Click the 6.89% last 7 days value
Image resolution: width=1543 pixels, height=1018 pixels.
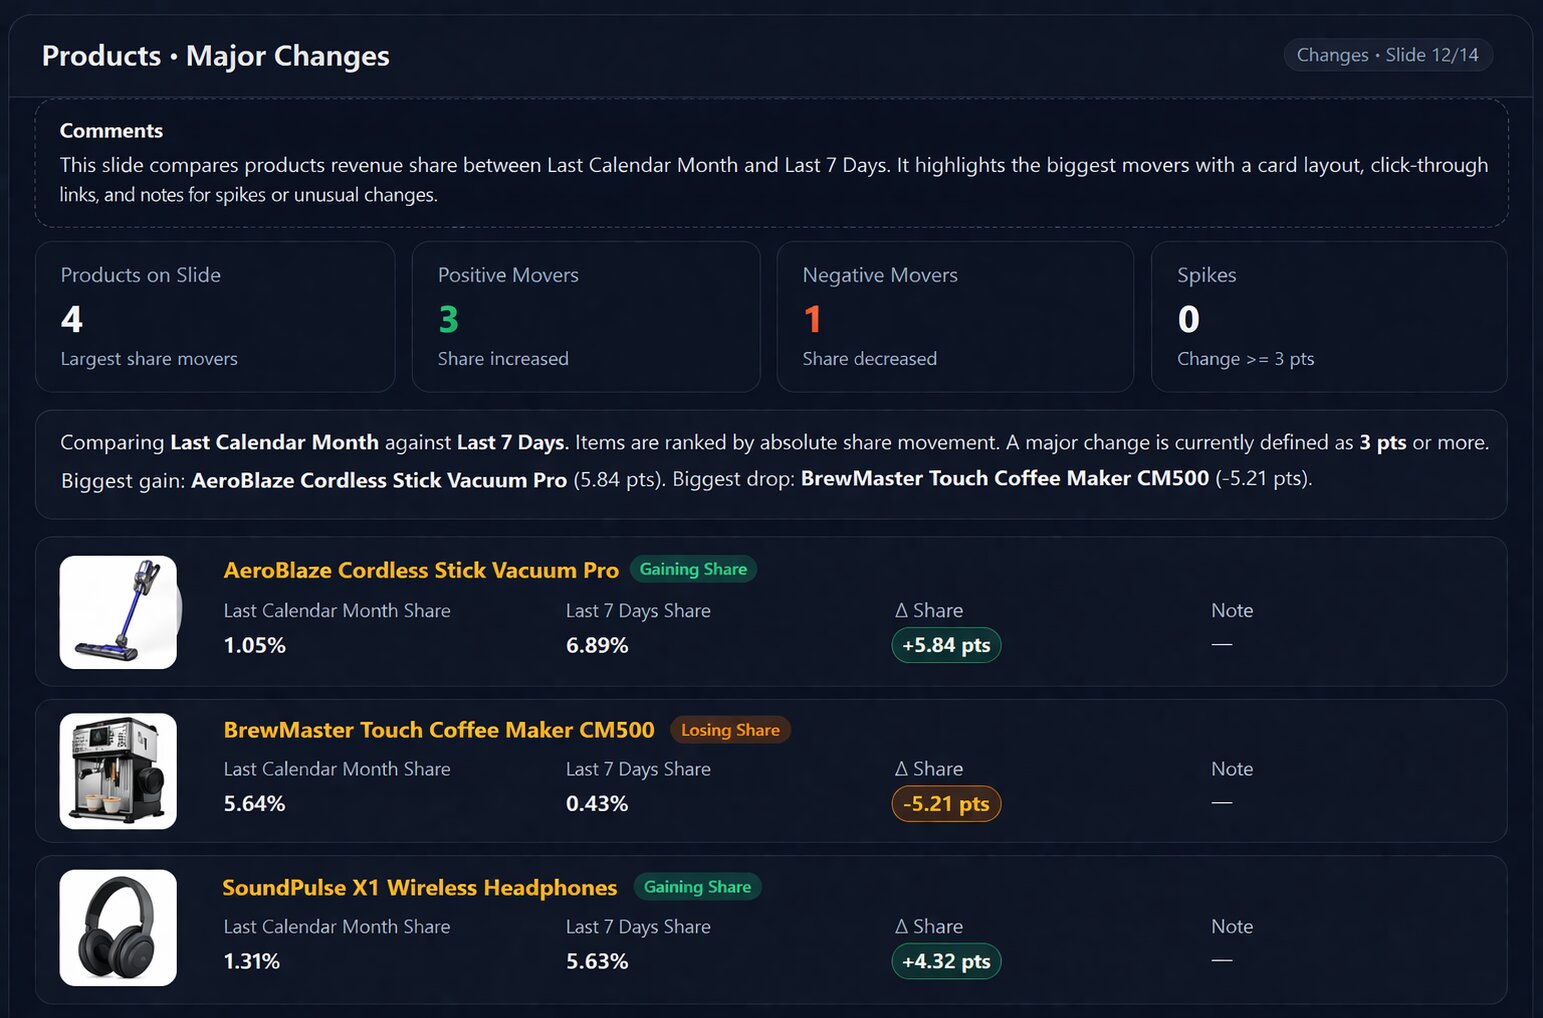coord(597,645)
